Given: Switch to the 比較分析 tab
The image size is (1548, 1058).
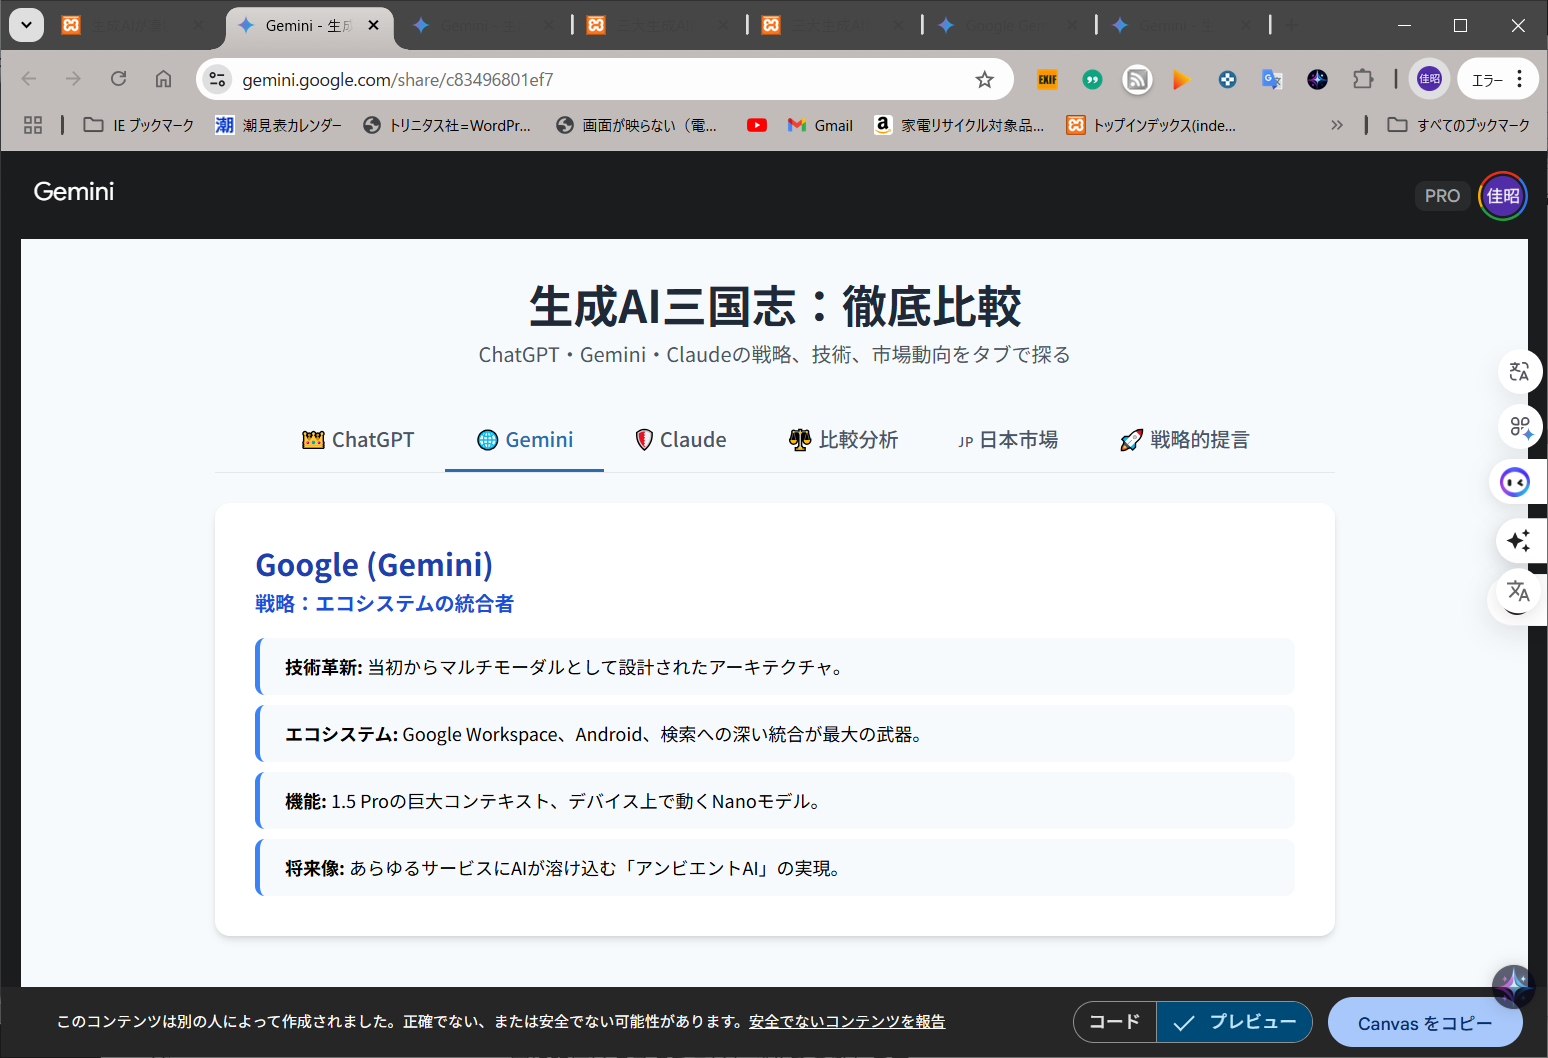Looking at the screenshot, I should [x=843, y=440].
